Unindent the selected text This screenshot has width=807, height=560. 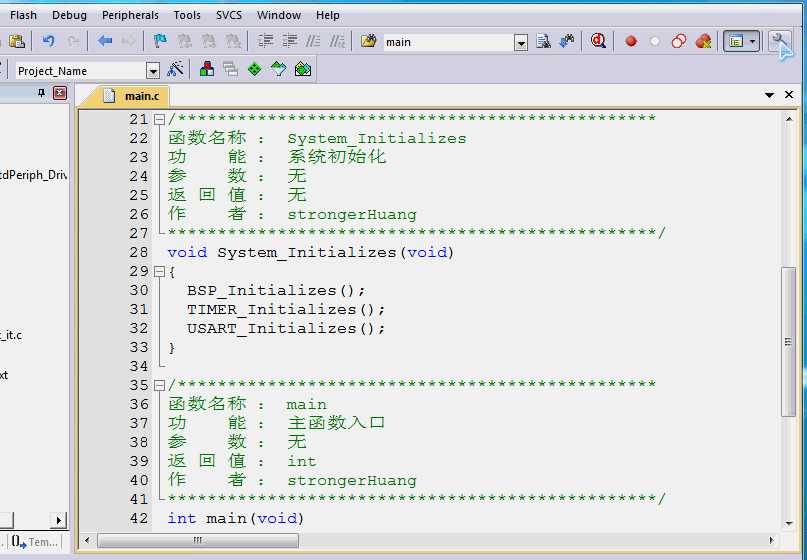point(290,41)
